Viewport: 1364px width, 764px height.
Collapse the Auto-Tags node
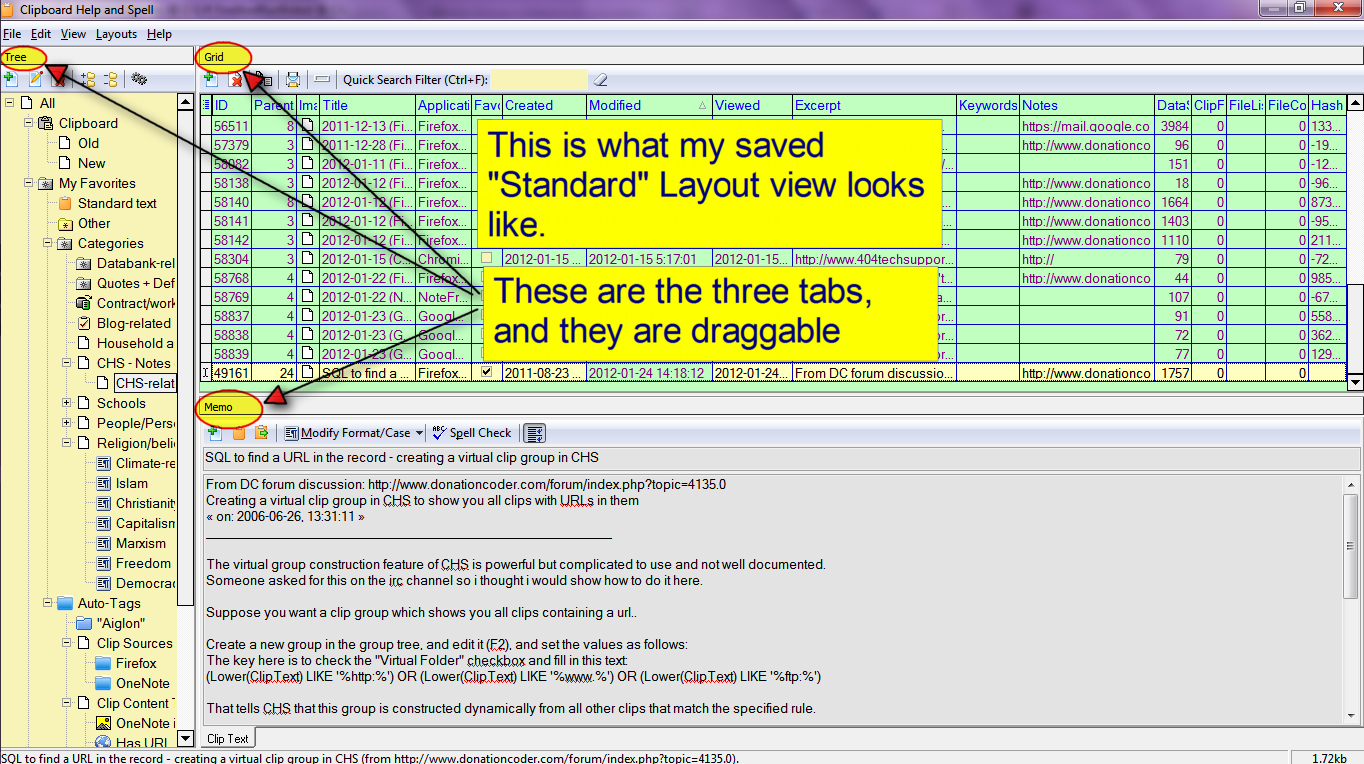(x=48, y=603)
